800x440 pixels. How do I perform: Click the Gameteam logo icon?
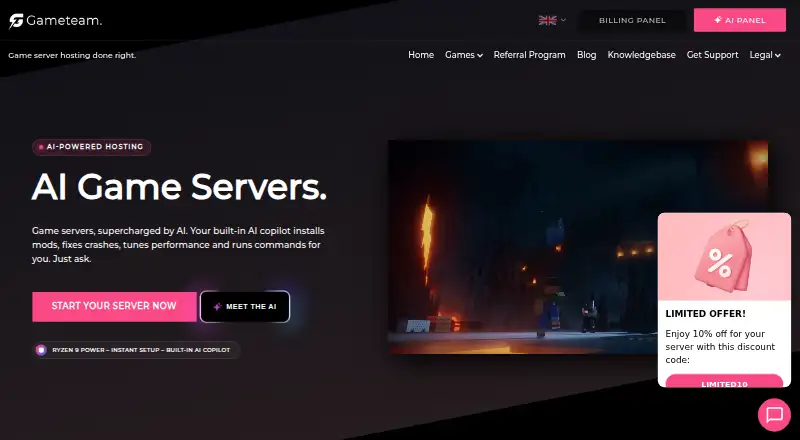click(x=16, y=21)
